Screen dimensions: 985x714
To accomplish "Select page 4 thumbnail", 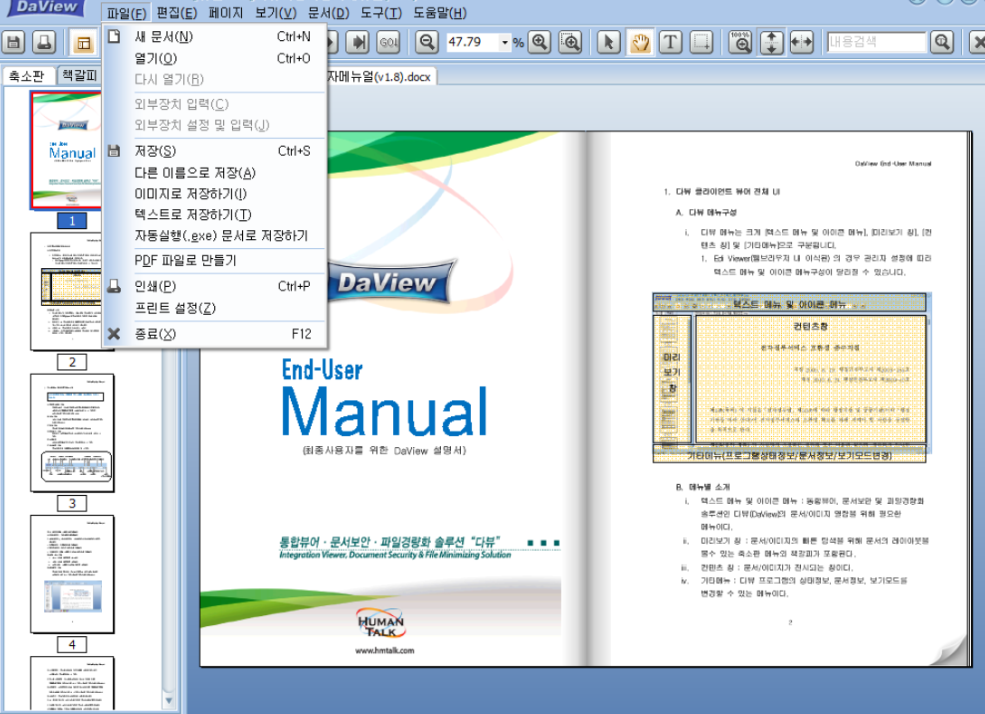I will click(72, 574).
